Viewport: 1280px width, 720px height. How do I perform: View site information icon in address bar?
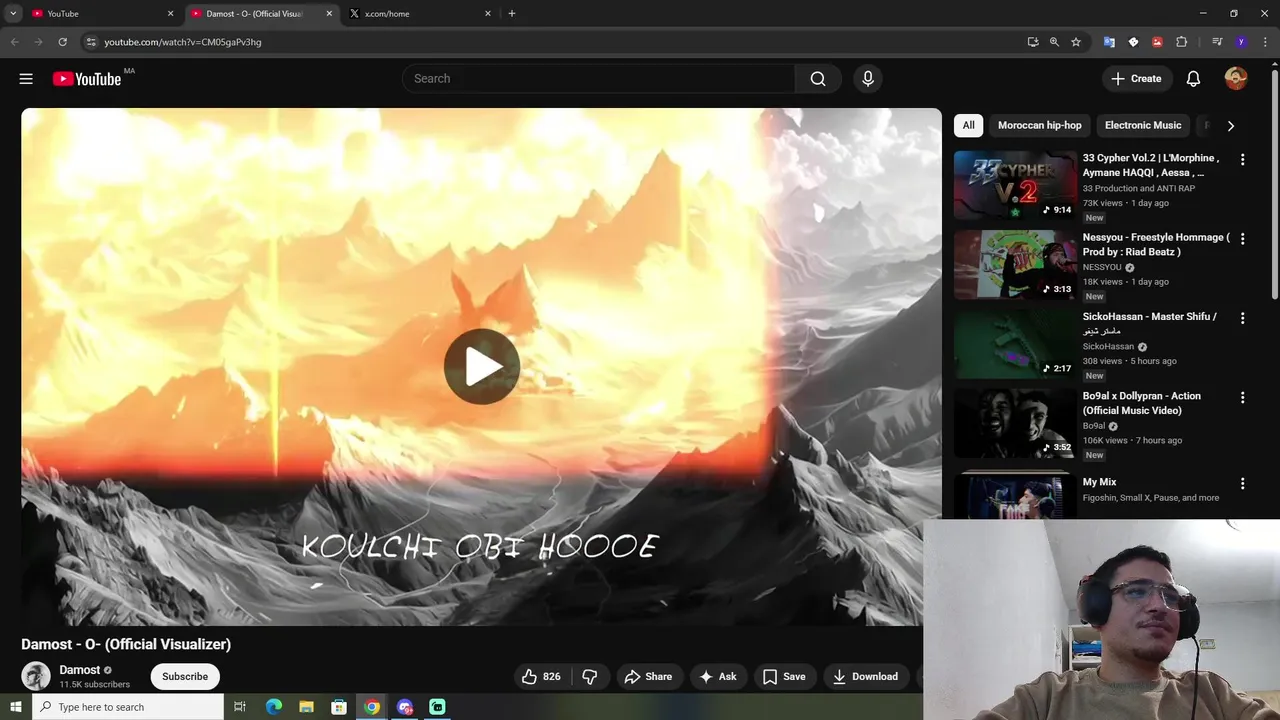click(x=91, y=42)
